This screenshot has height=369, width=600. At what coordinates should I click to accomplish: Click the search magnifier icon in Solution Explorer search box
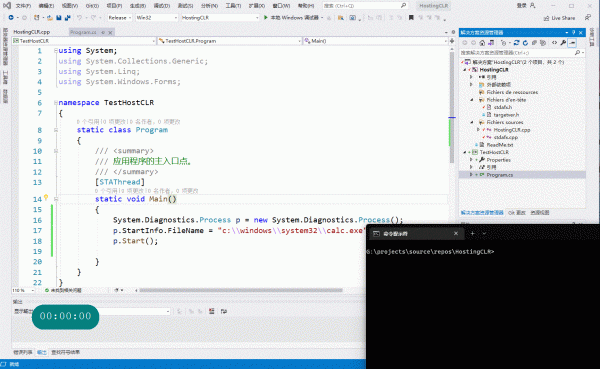577,52
